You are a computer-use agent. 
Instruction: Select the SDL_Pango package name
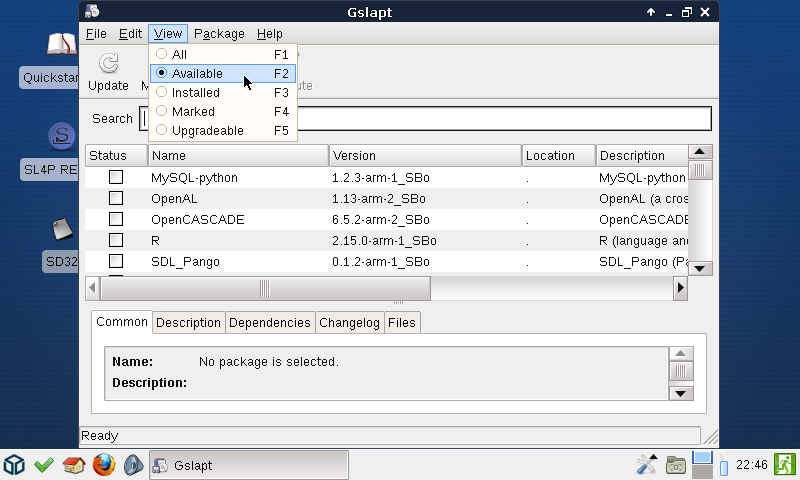coord(185,261)
